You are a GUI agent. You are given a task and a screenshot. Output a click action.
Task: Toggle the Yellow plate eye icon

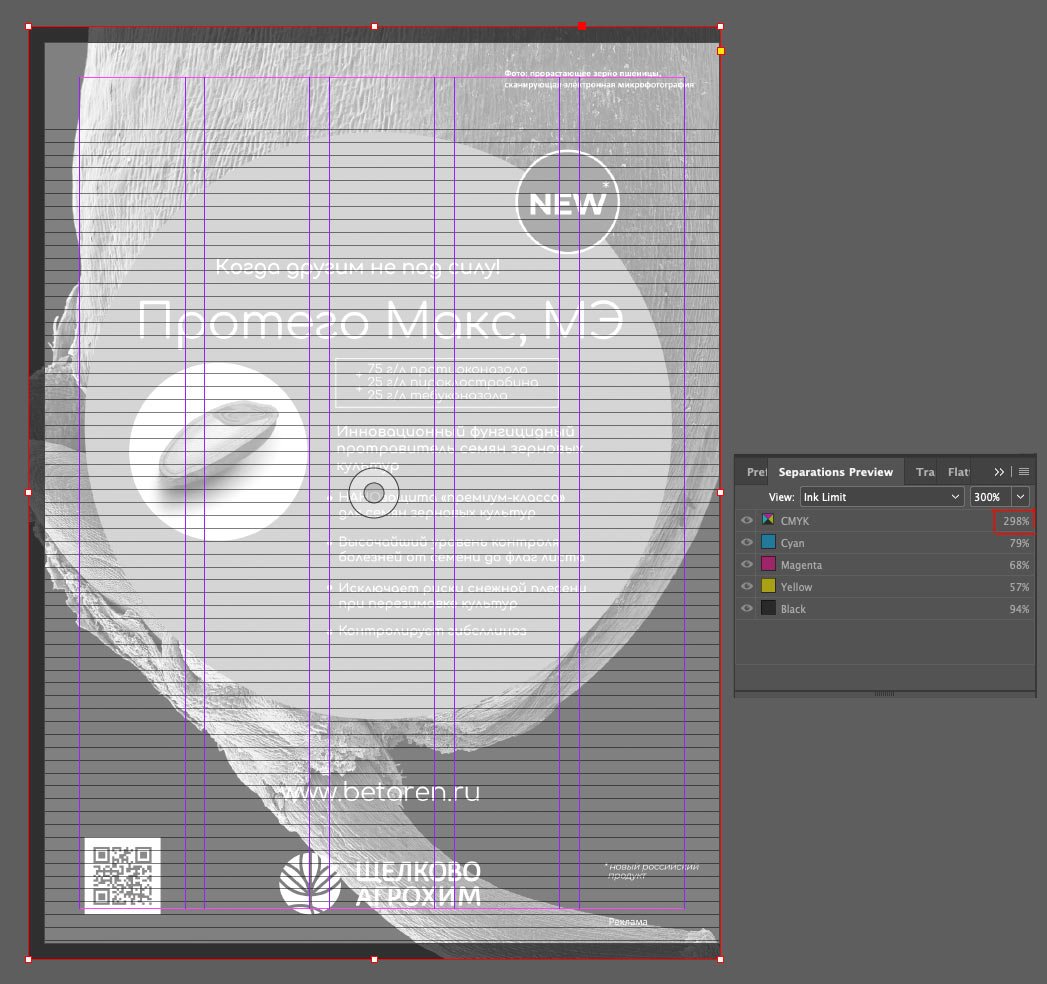pos(747,586)
